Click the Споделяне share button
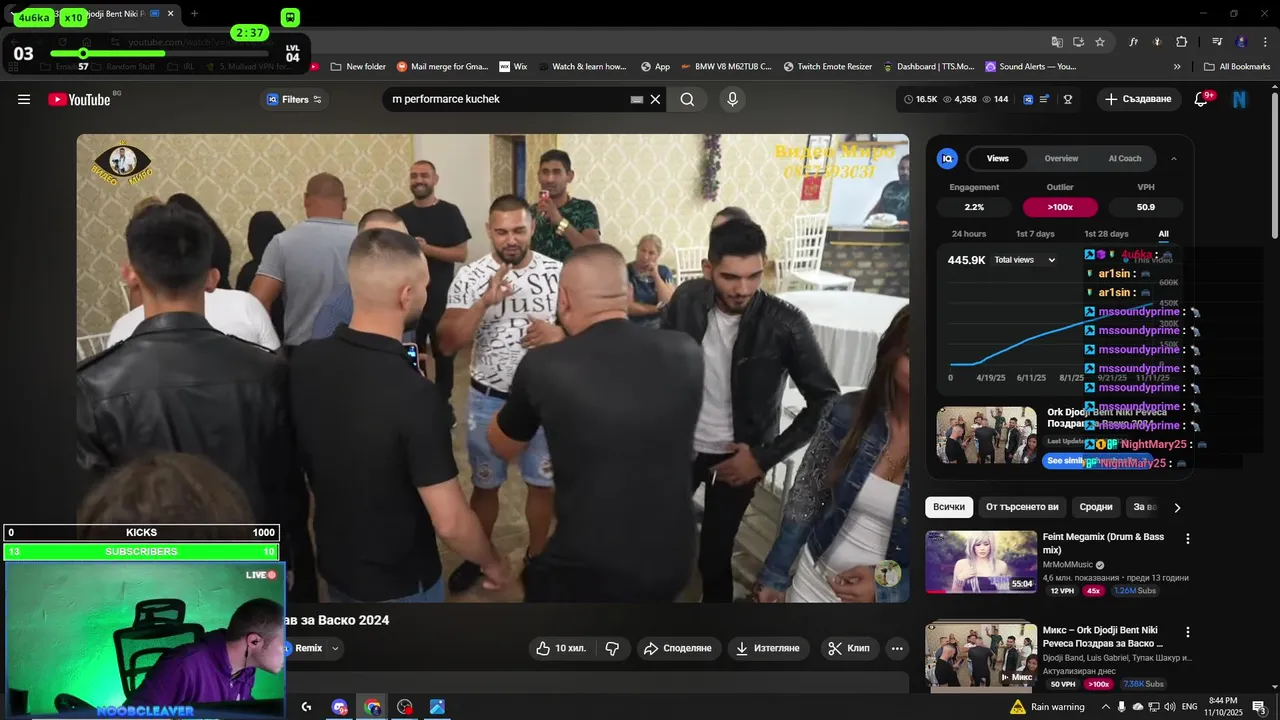Screen dimensions: 1280x720 click(x=677, y=648)
